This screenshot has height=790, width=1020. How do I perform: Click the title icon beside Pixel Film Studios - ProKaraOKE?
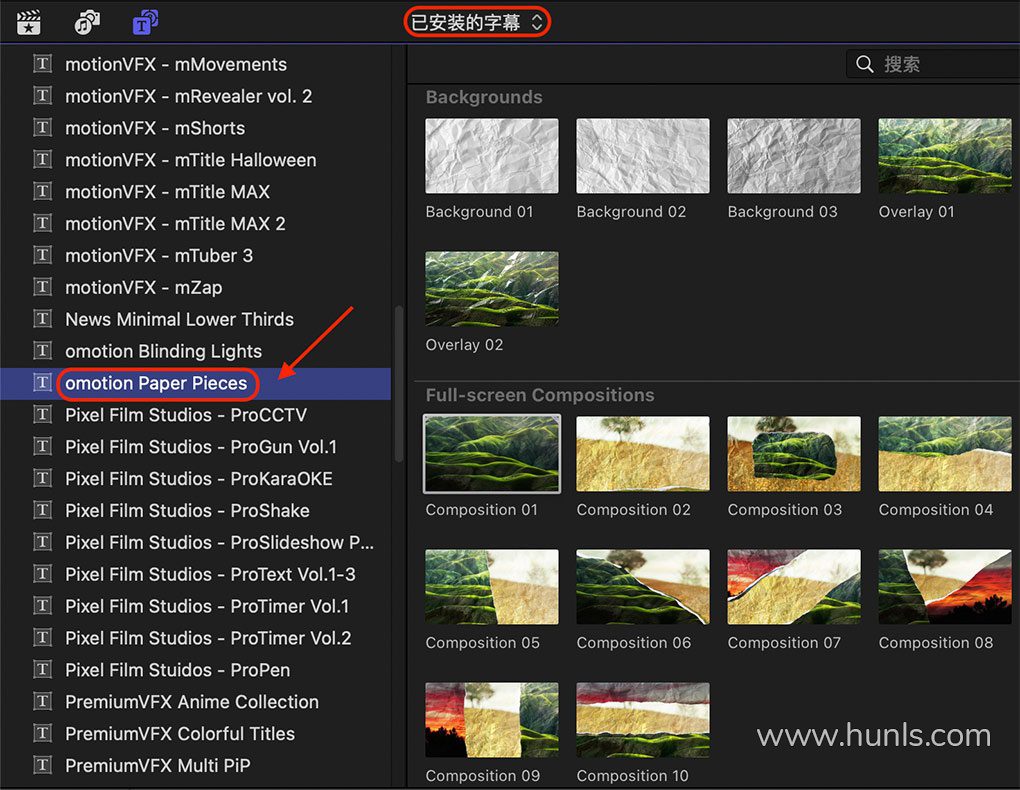click(x=43, y=478)
